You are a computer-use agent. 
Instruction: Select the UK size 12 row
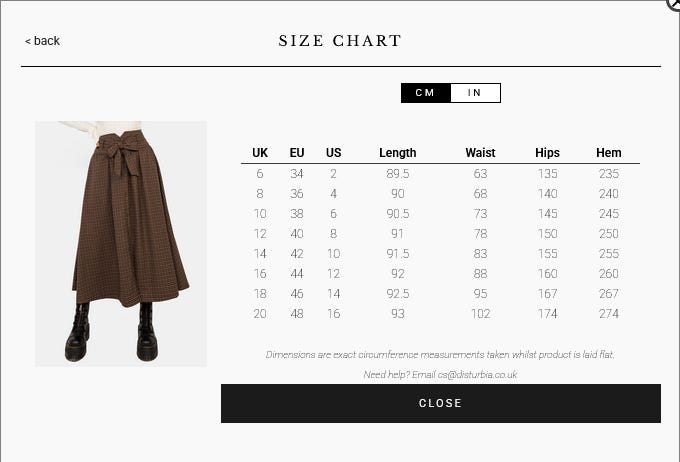click(260, 234)
